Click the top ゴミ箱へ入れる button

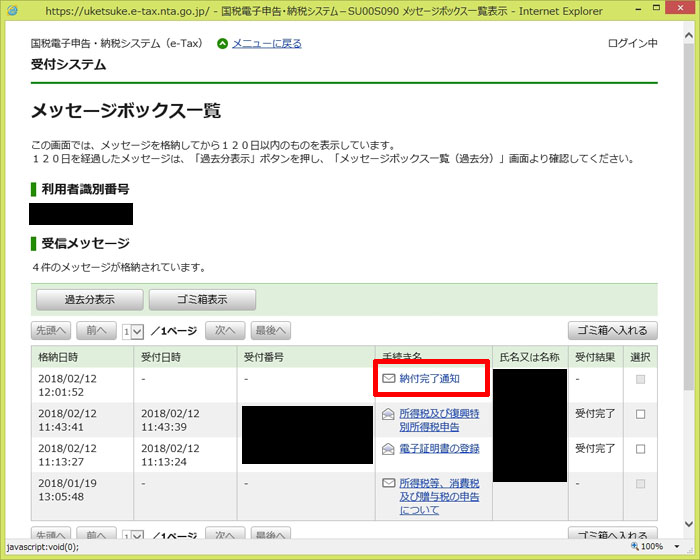[x=612, y=330]
